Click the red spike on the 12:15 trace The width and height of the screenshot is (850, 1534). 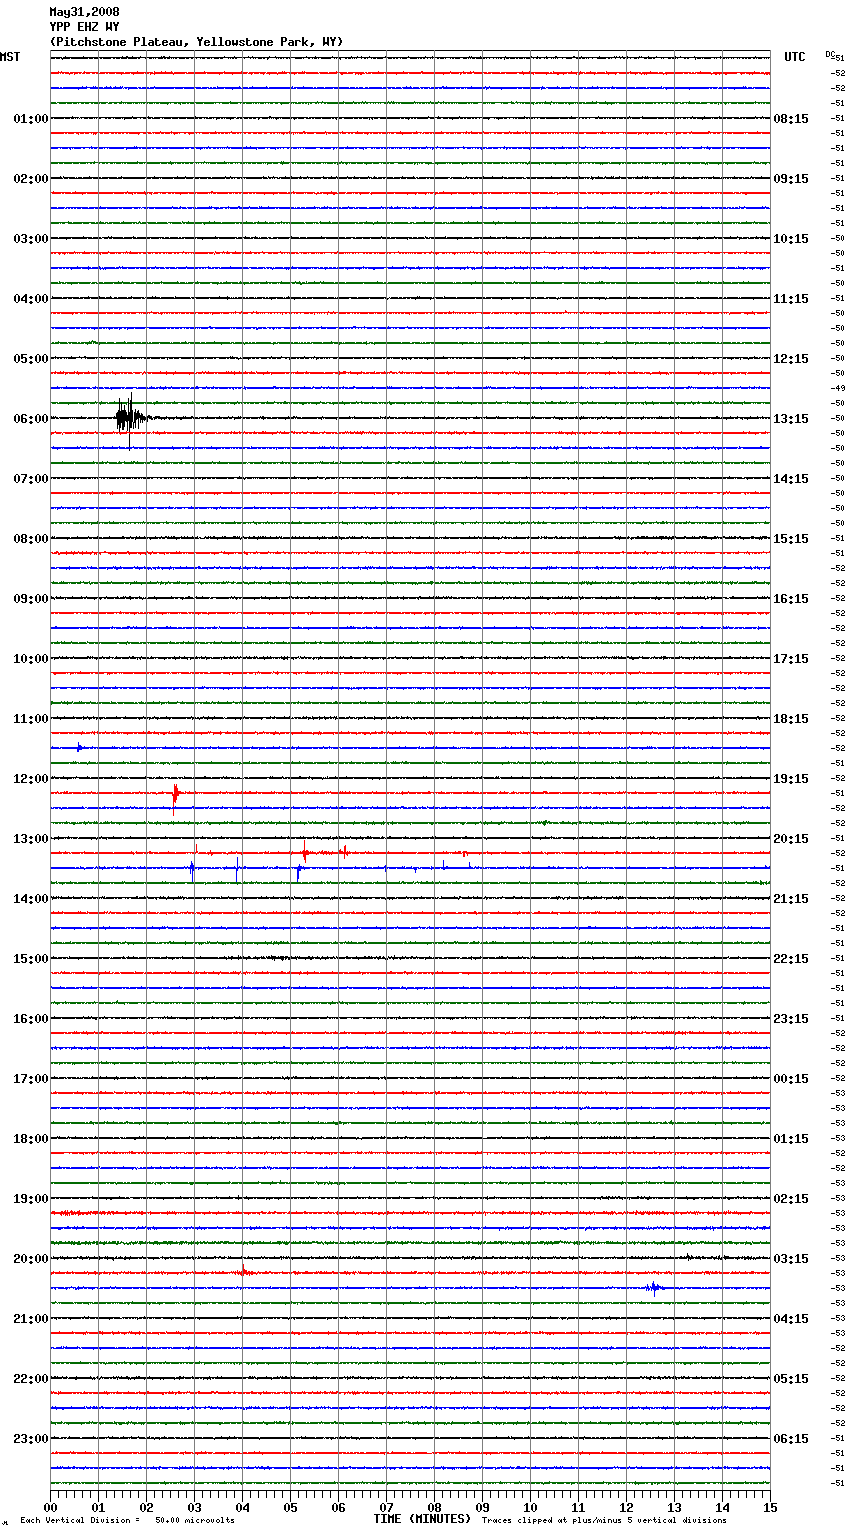(175, 794)
